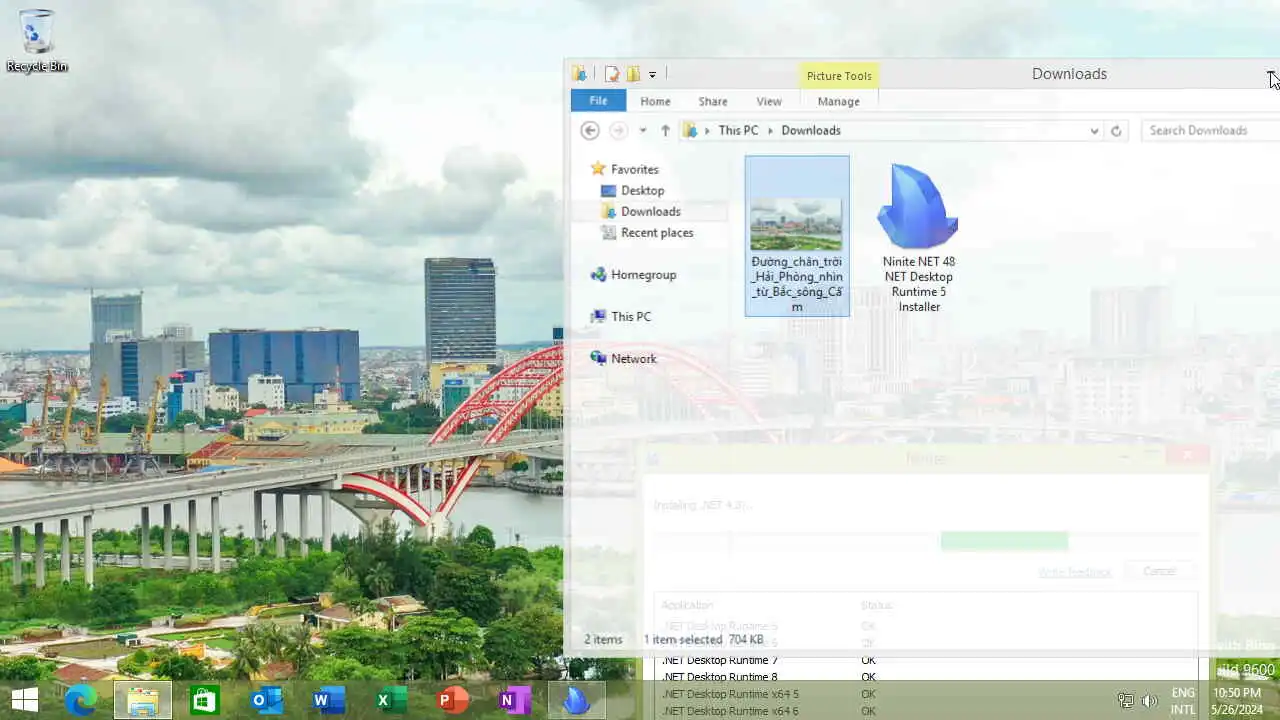Viewport: 1280px width, 720px height.
Task: Launch Microsoft Edge from taskbar
Action: point(81,700)
